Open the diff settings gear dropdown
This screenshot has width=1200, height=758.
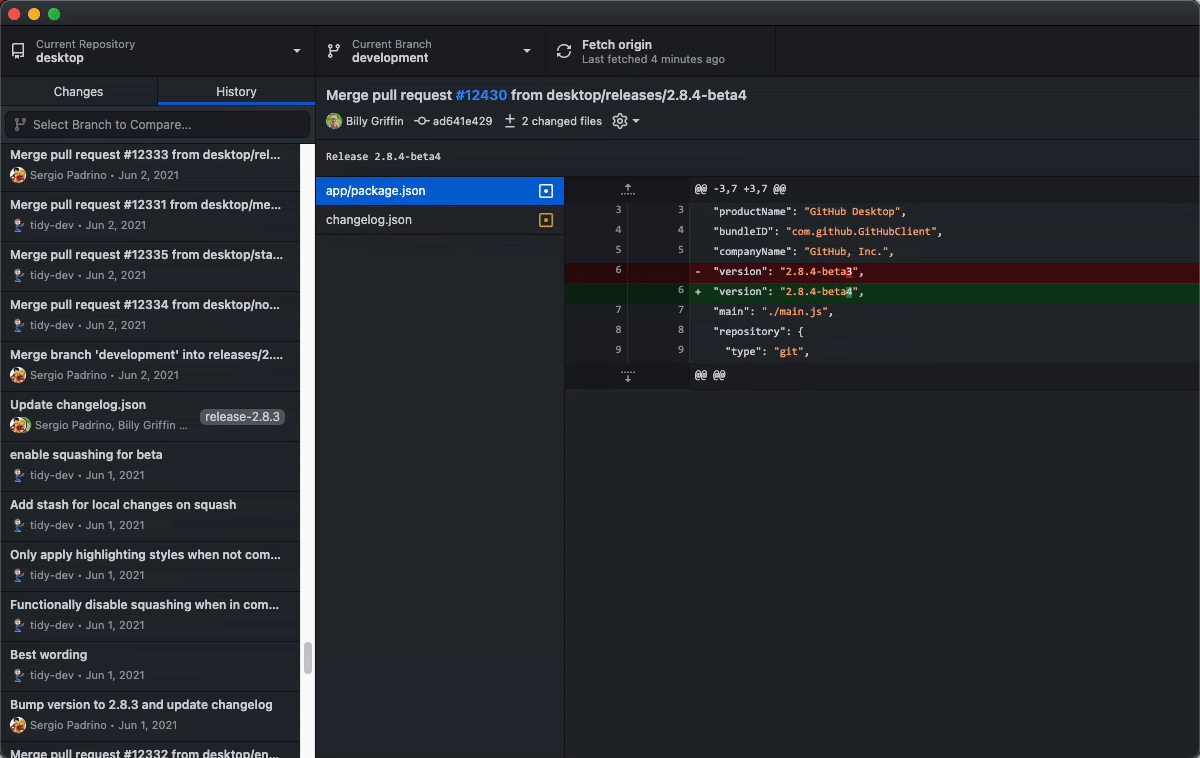tap(625, 121)
